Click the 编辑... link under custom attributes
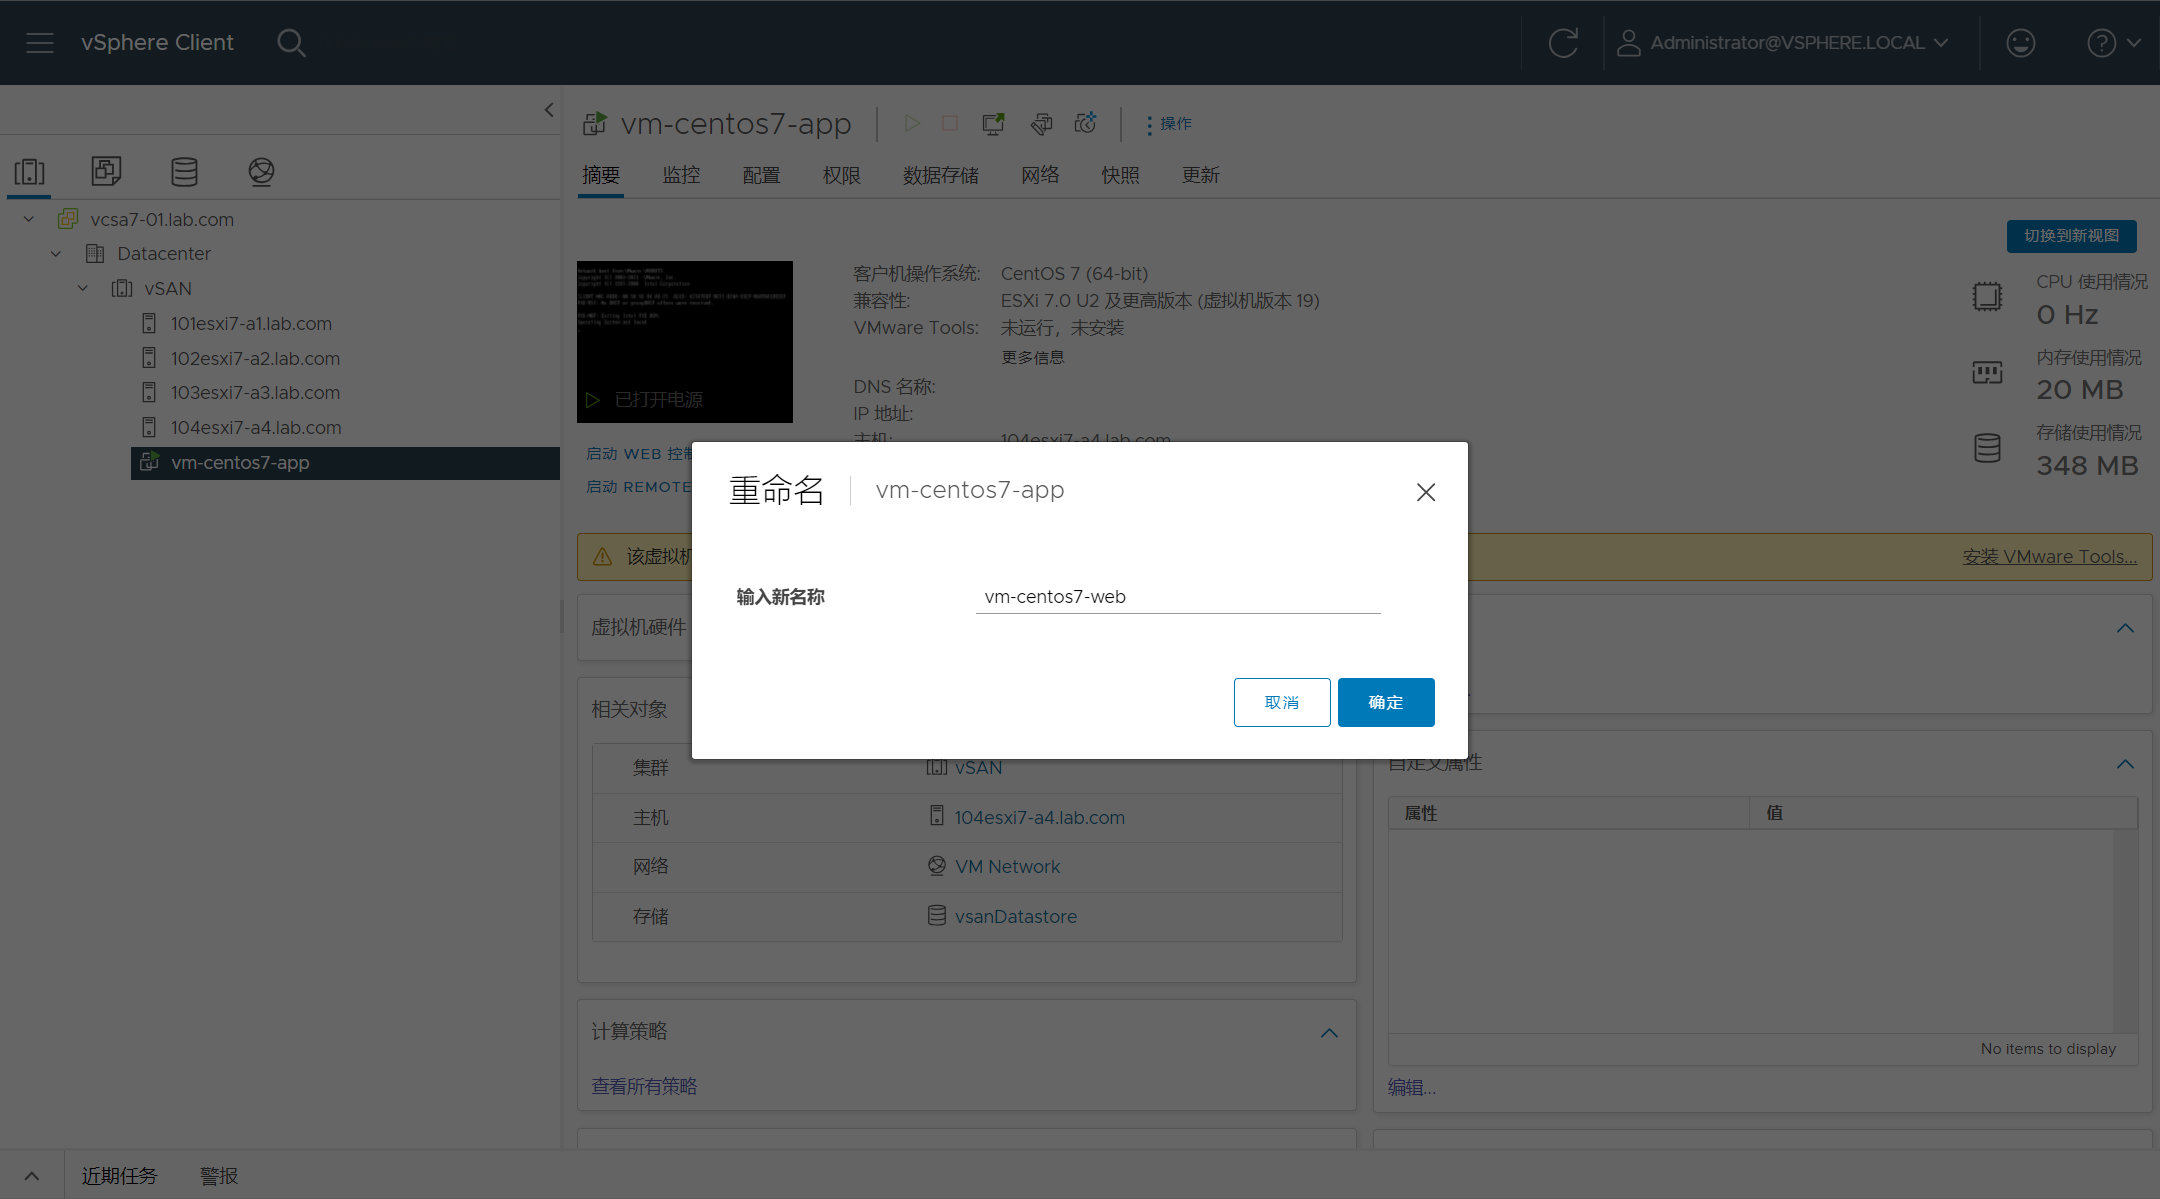 tap(1412, 1088)
